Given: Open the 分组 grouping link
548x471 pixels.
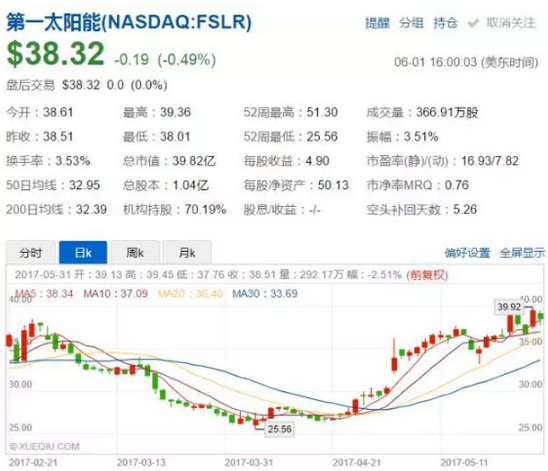Looking at the screenshot, I should pyautogui.click(x=411, y=23).
